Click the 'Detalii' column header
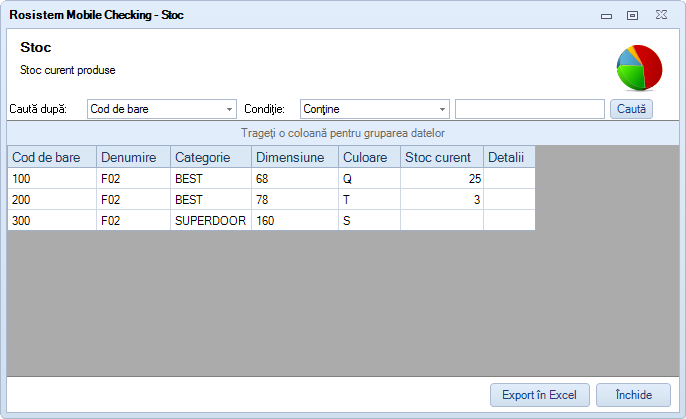This screenshot has height=419, width=686. coord(509,157)
